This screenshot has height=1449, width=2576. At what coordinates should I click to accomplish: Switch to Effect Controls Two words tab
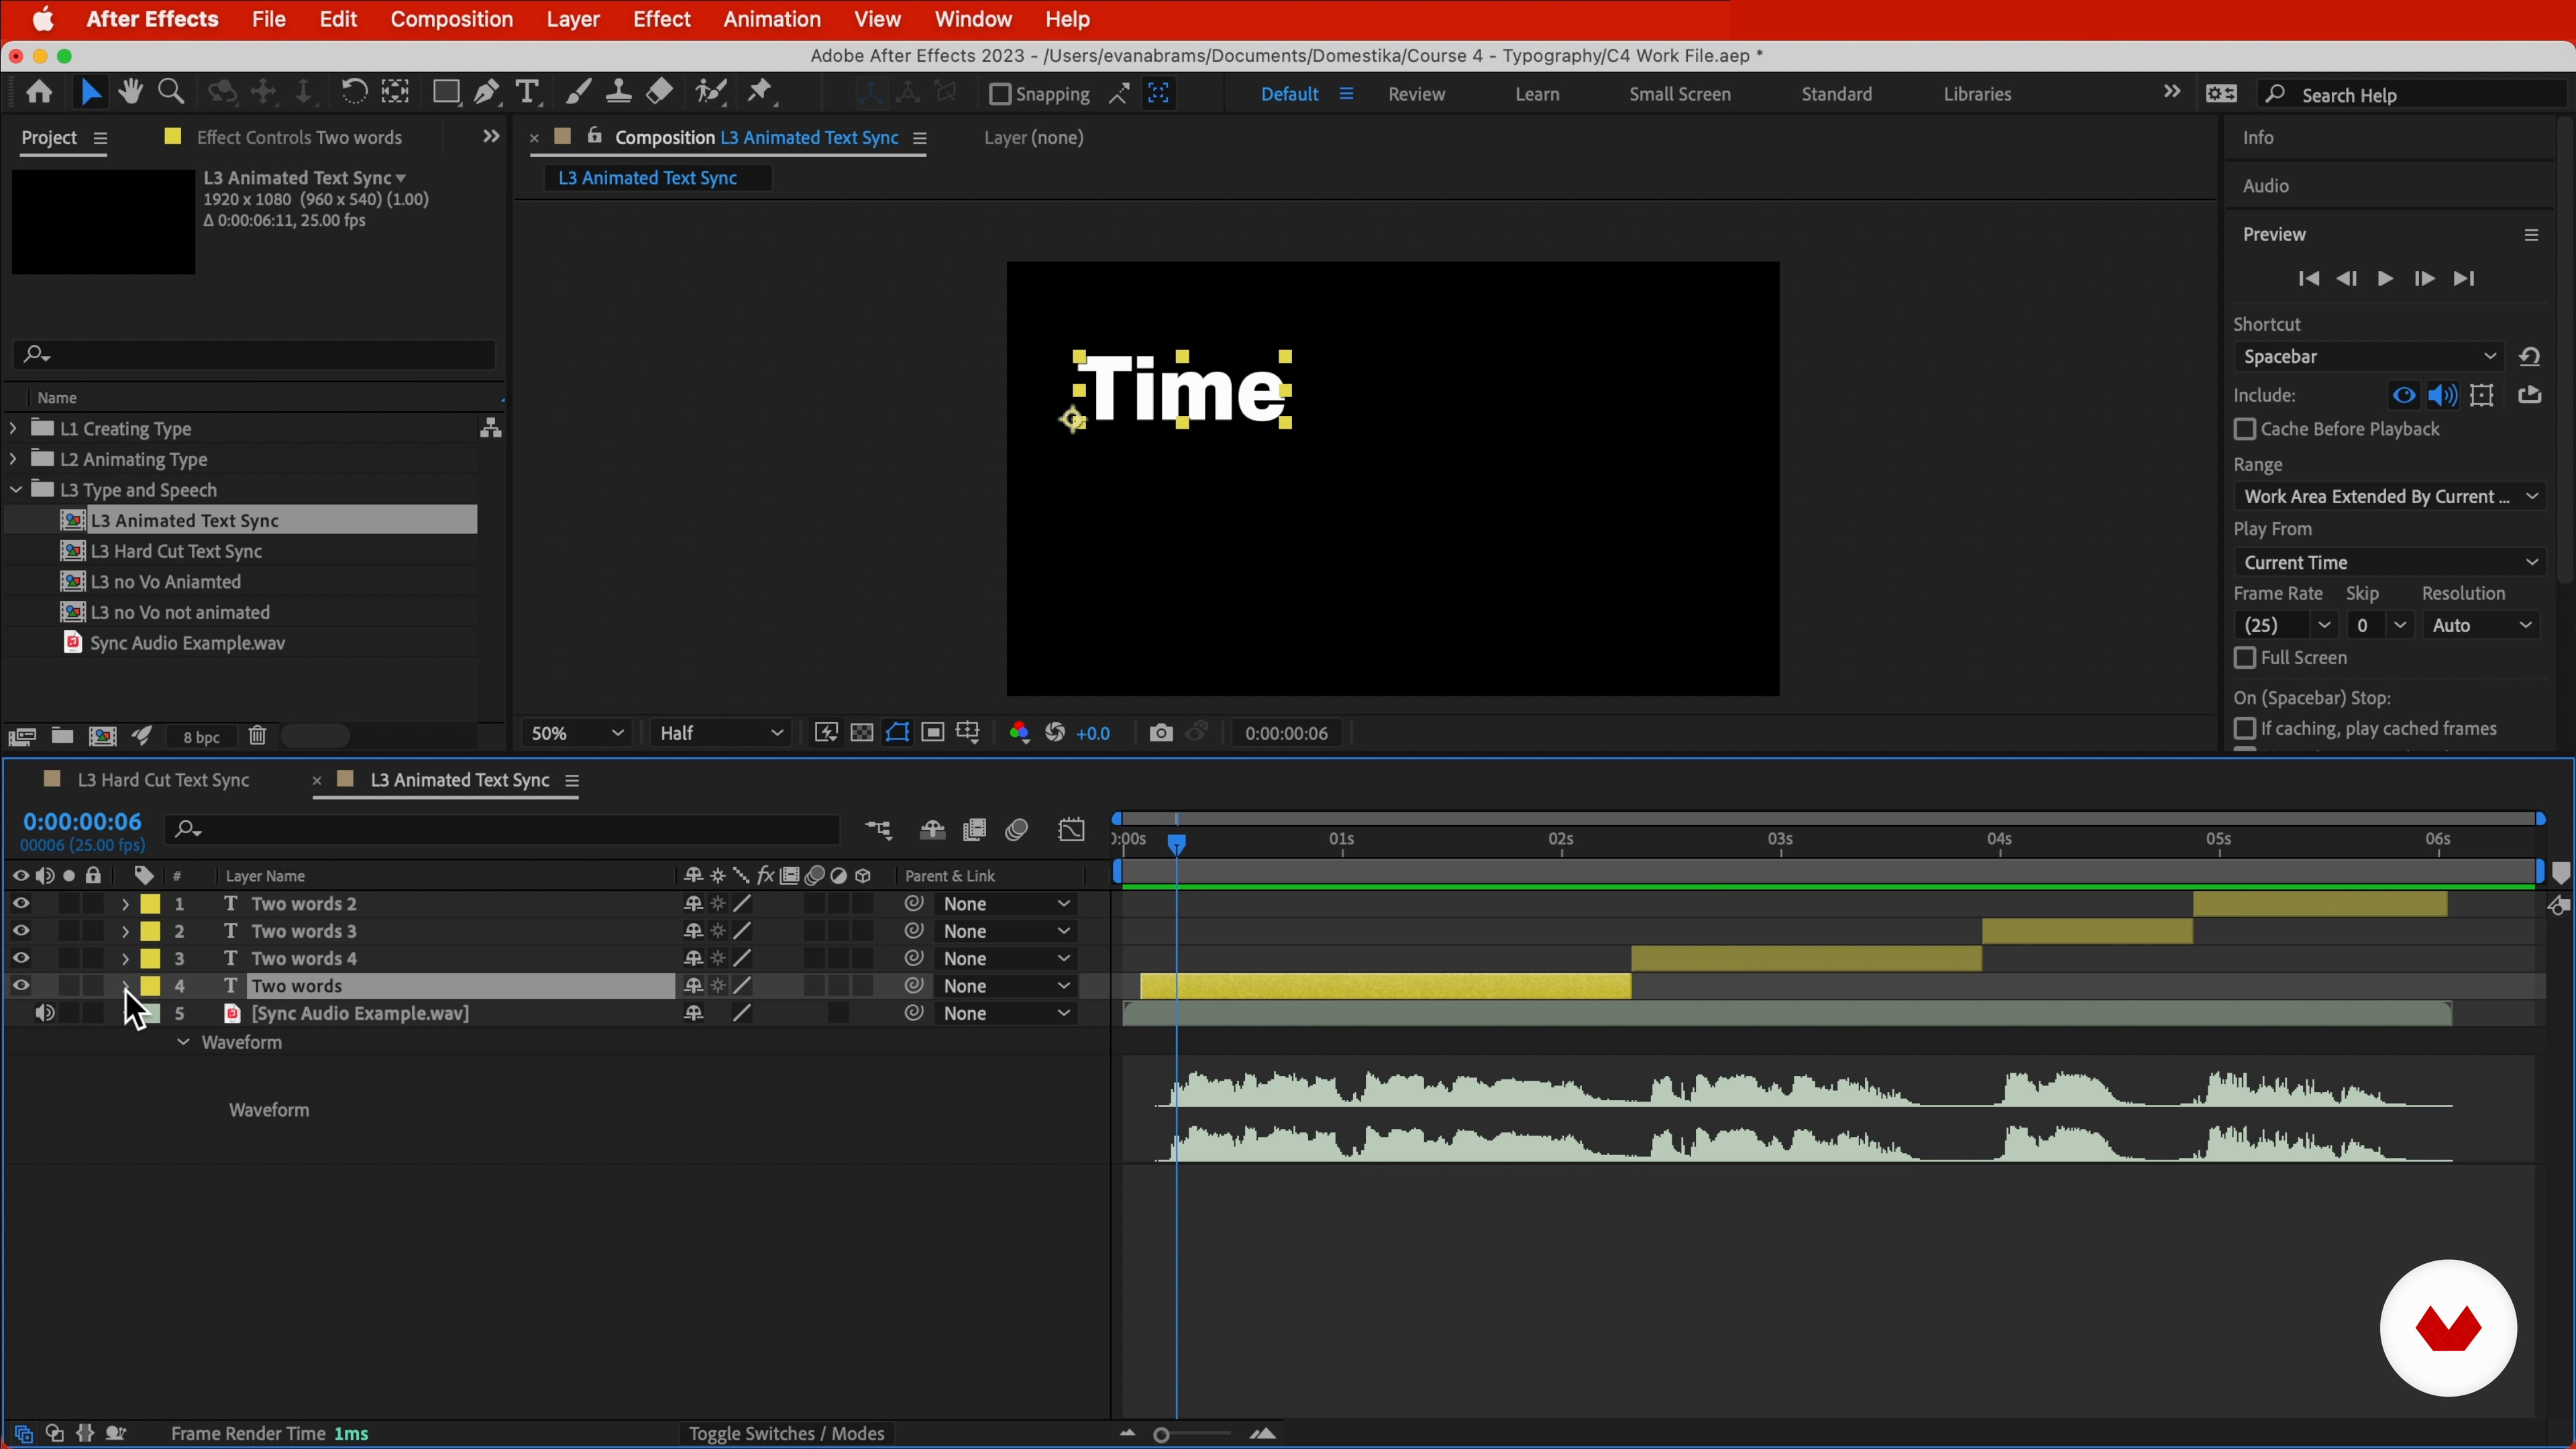click(299, 137)
